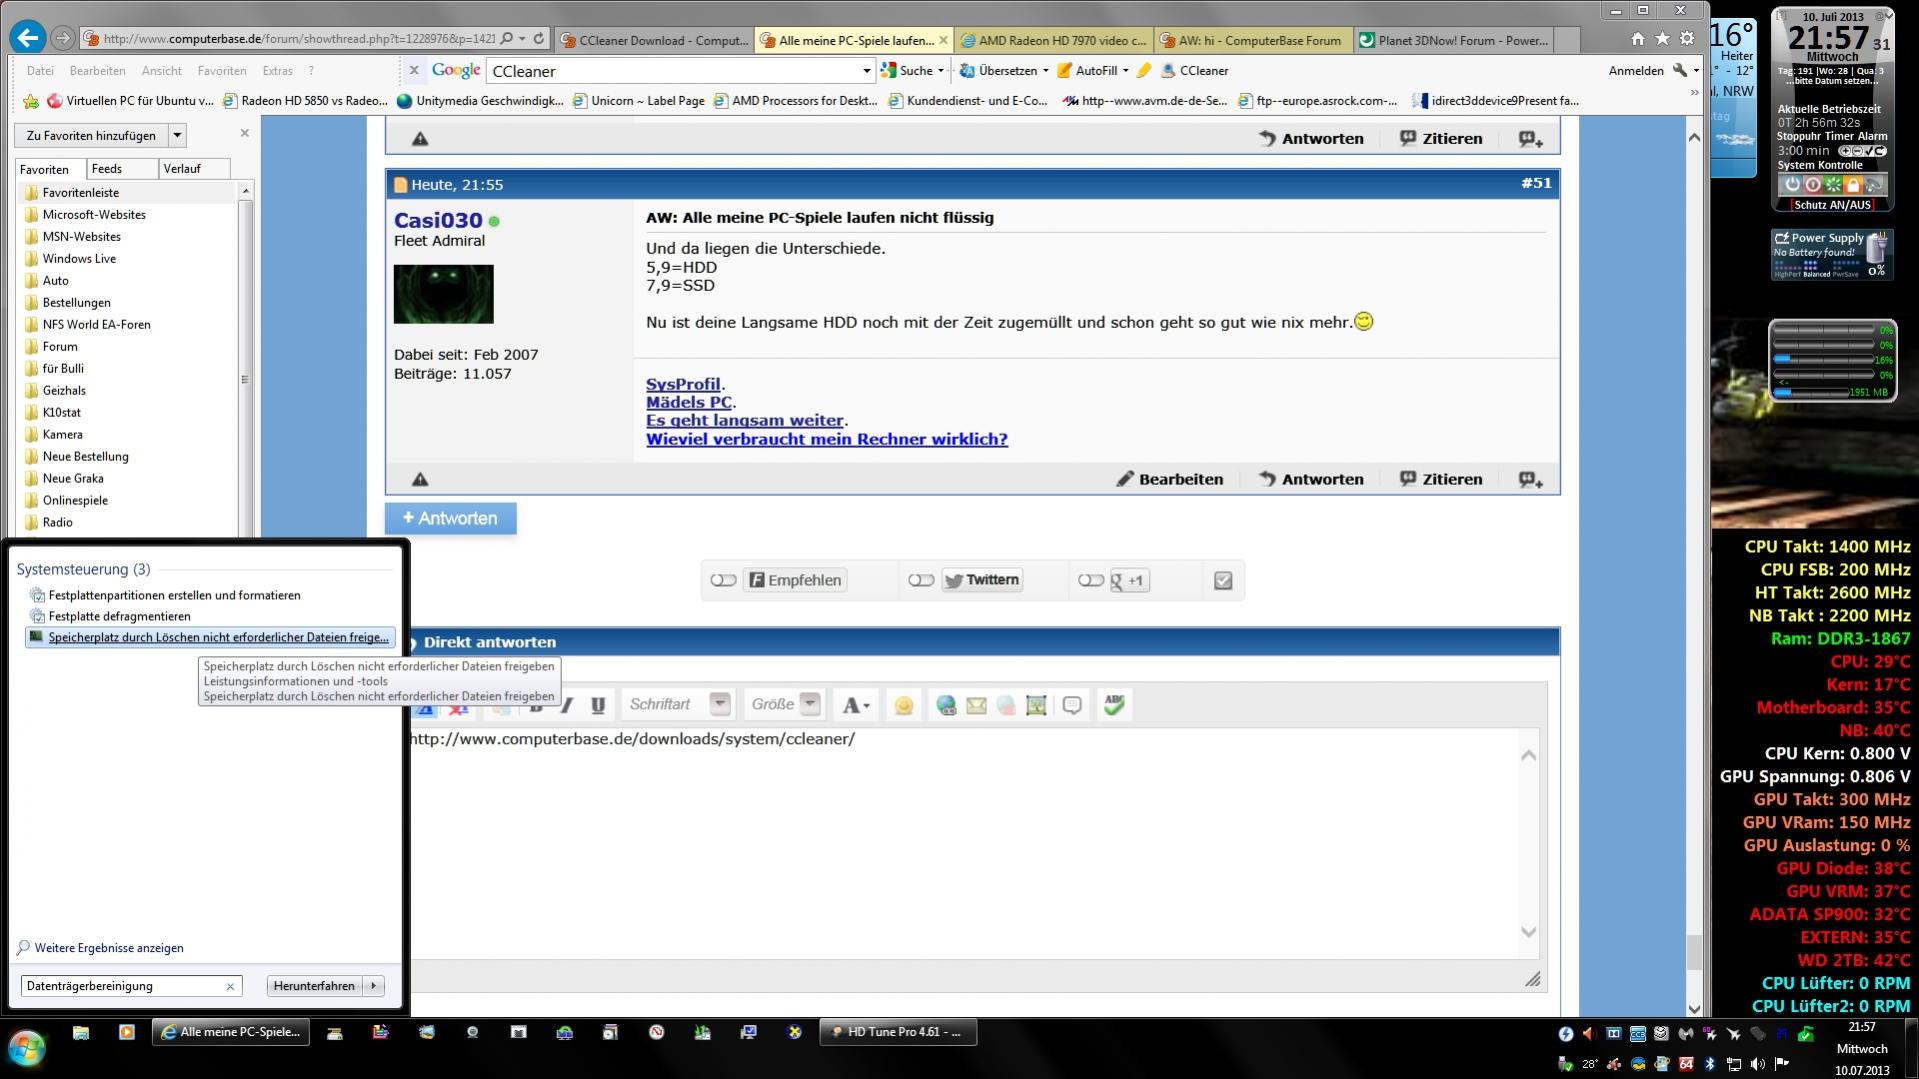The width and height of the screenshot is (1919, 1079).
Task: Click the multi-quote icon on post #51
Action: pyautogui.click(x=1530, y=480)
